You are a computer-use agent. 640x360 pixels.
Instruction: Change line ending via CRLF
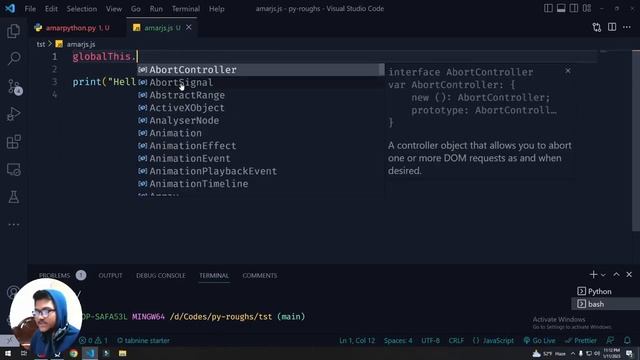(x=456, y=340)
